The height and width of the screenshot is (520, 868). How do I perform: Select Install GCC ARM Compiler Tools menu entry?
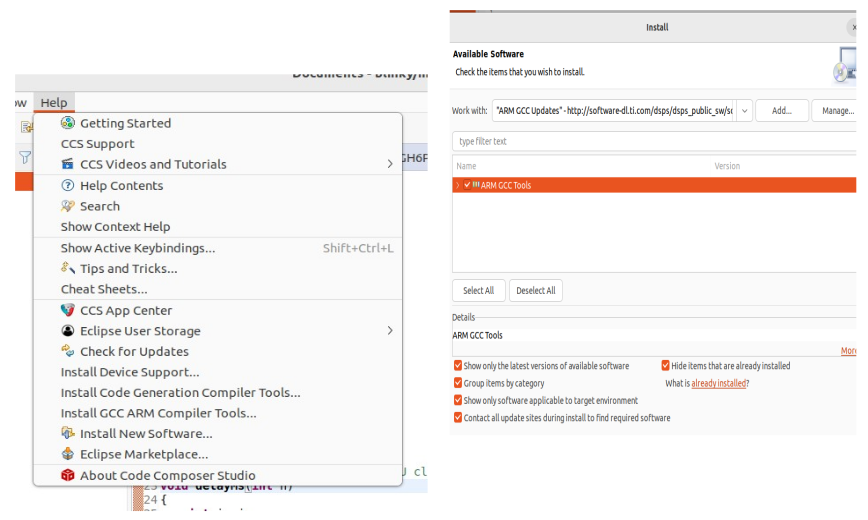pyautogui.click(x=158, y=413)
